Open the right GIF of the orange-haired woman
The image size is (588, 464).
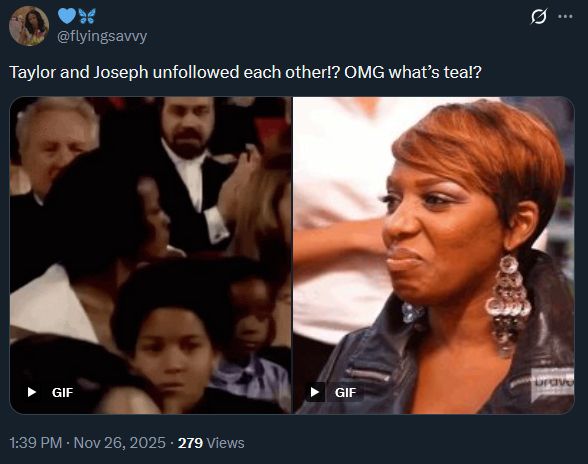click(434, 255)
